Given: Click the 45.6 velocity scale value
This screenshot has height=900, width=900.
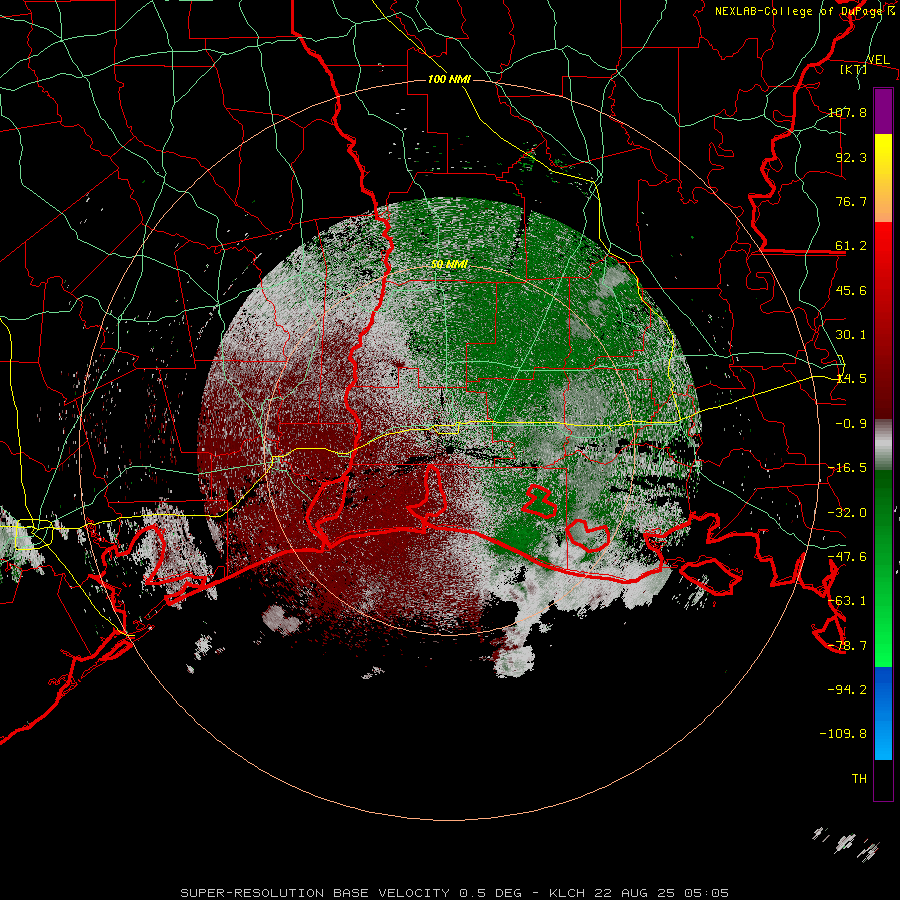Looking at the screenshot, I should click(x=851, y=290).
